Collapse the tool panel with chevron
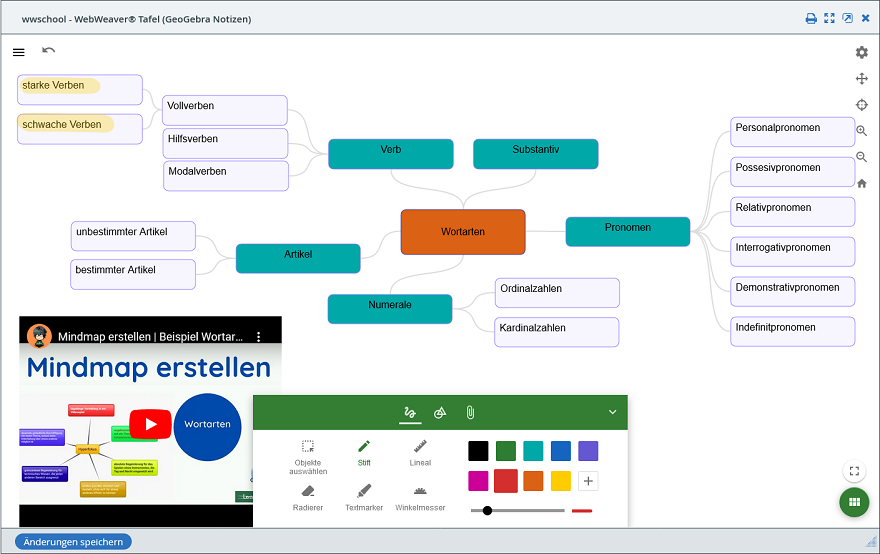The height and width of the screenshot is (554, 880). (x=613, y=412)
